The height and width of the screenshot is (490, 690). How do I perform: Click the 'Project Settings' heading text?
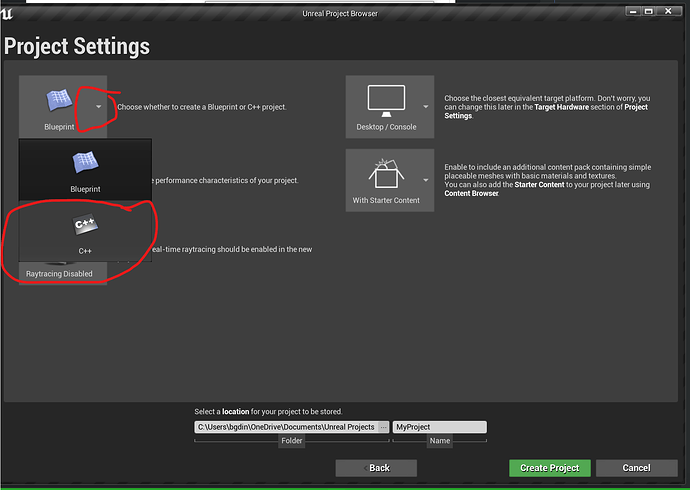click(x=77, y=46)
